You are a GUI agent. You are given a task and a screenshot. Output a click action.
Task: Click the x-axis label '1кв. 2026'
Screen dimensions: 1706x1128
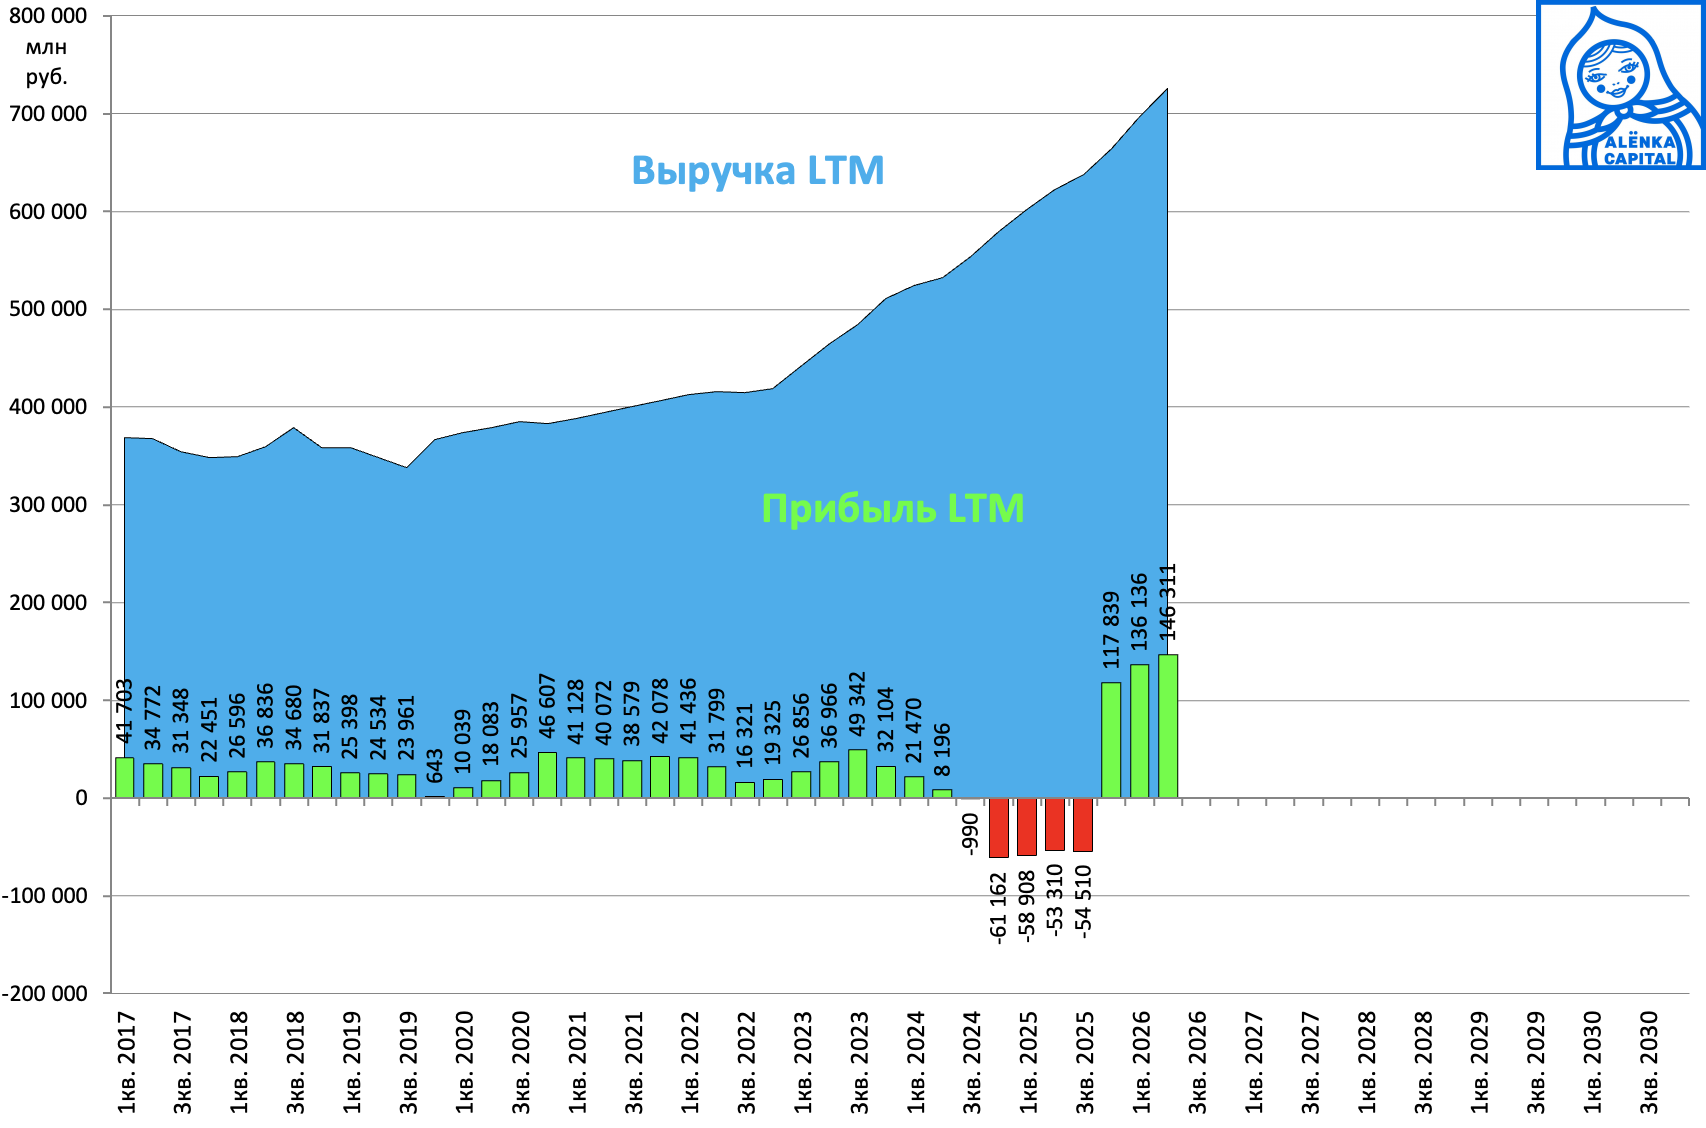[1141, 1062]
